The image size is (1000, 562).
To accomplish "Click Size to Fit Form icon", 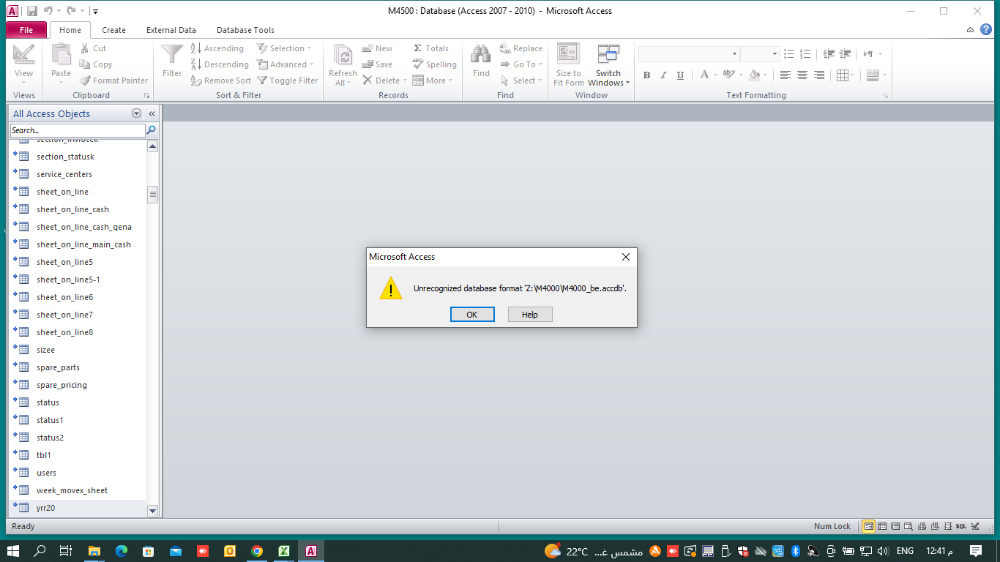I will [568, 55].
